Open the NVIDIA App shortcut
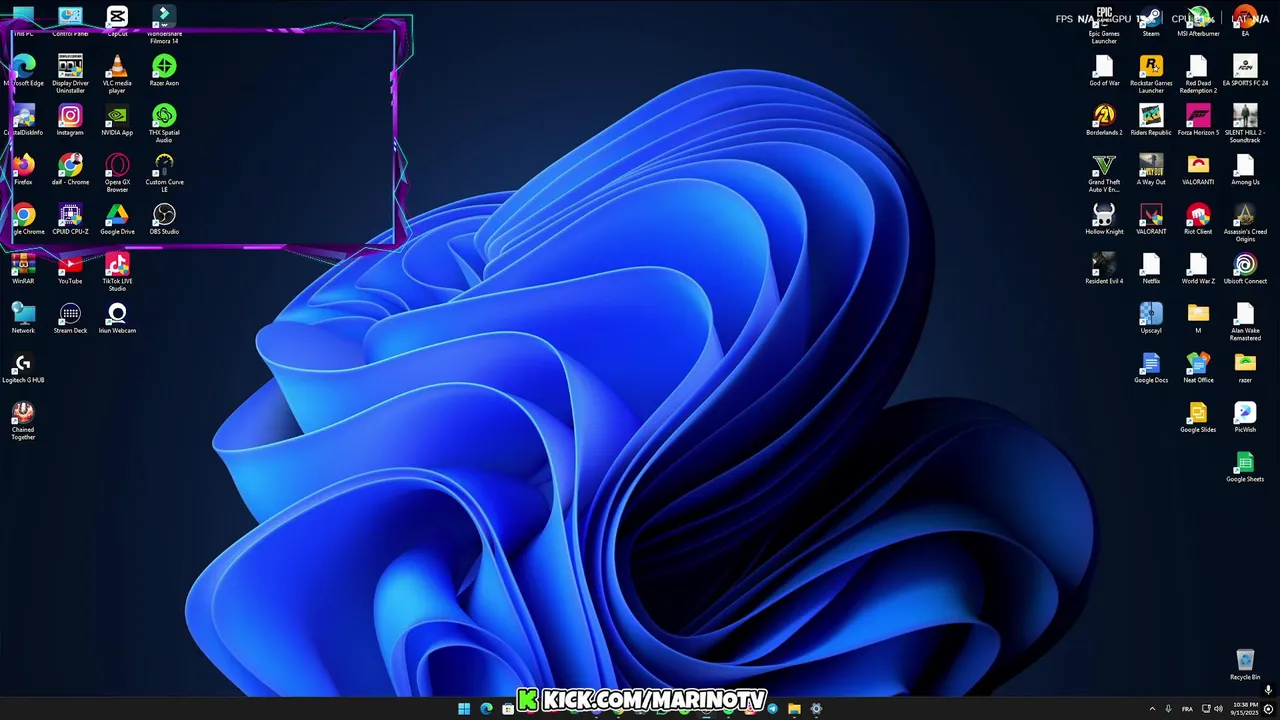Screen dimensions: 1280x720 (x=117, y=121)
